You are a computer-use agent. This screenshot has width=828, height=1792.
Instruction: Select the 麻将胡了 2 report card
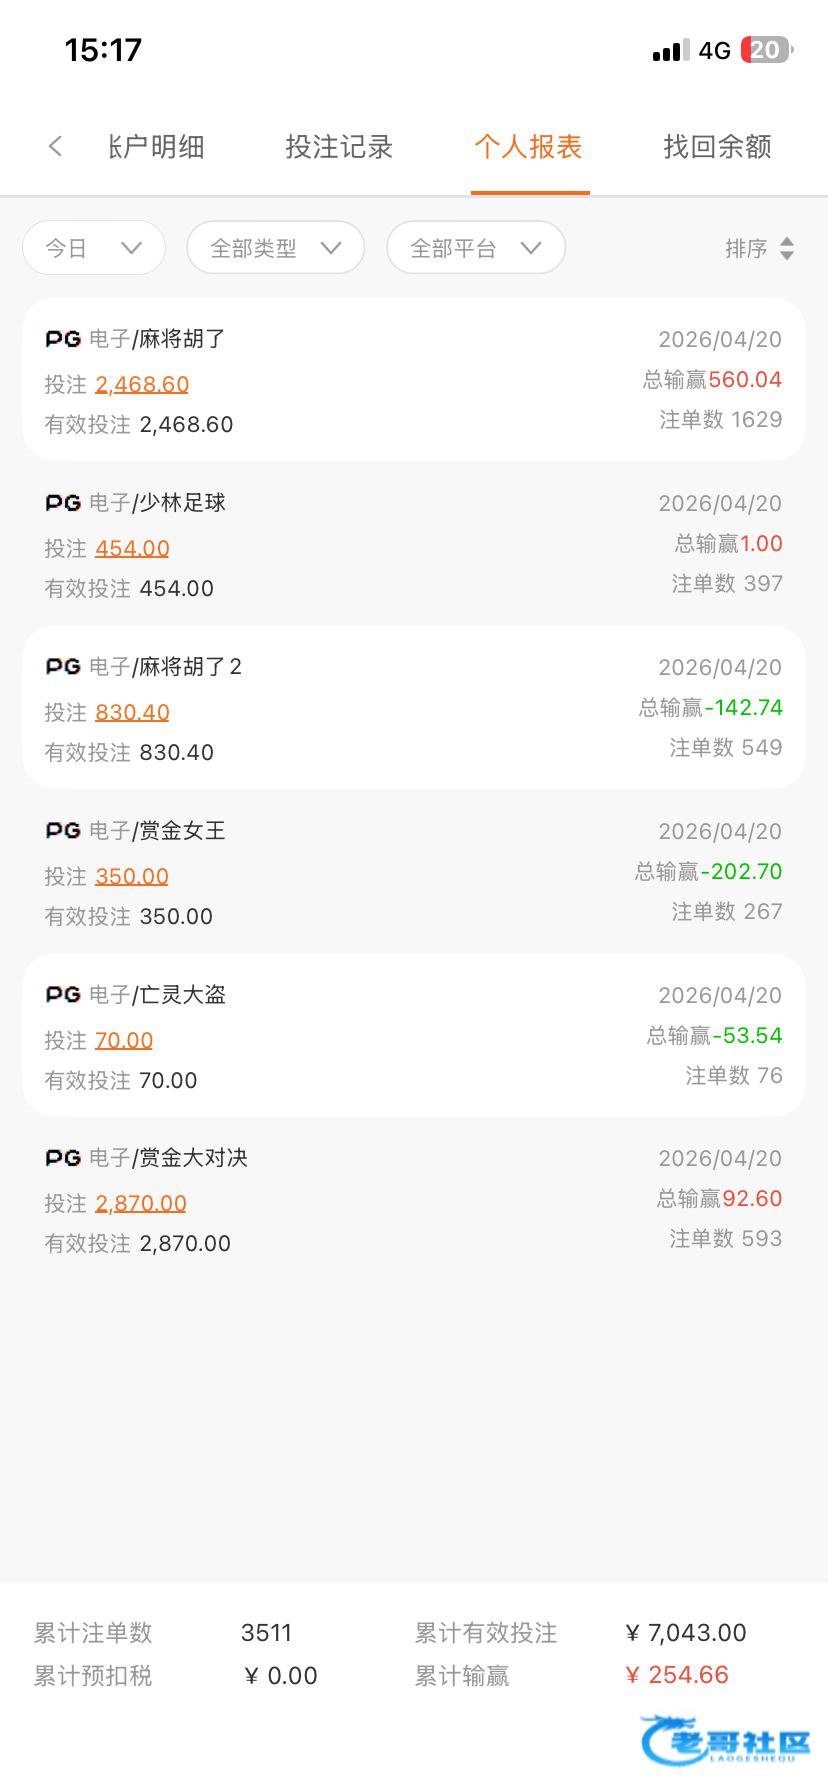(x=414, y=707)
